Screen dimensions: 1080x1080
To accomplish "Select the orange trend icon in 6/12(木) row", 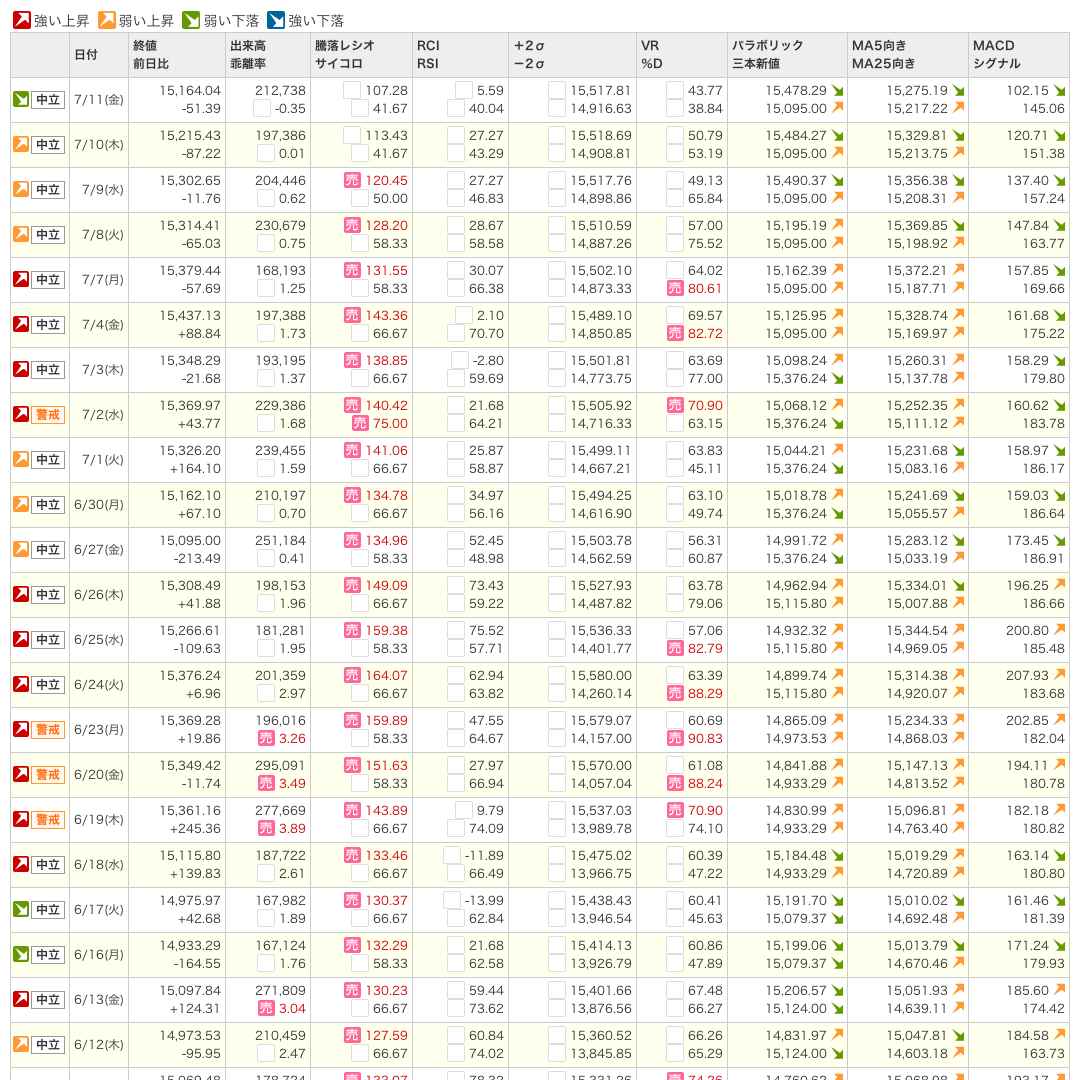I will 21,1044.
